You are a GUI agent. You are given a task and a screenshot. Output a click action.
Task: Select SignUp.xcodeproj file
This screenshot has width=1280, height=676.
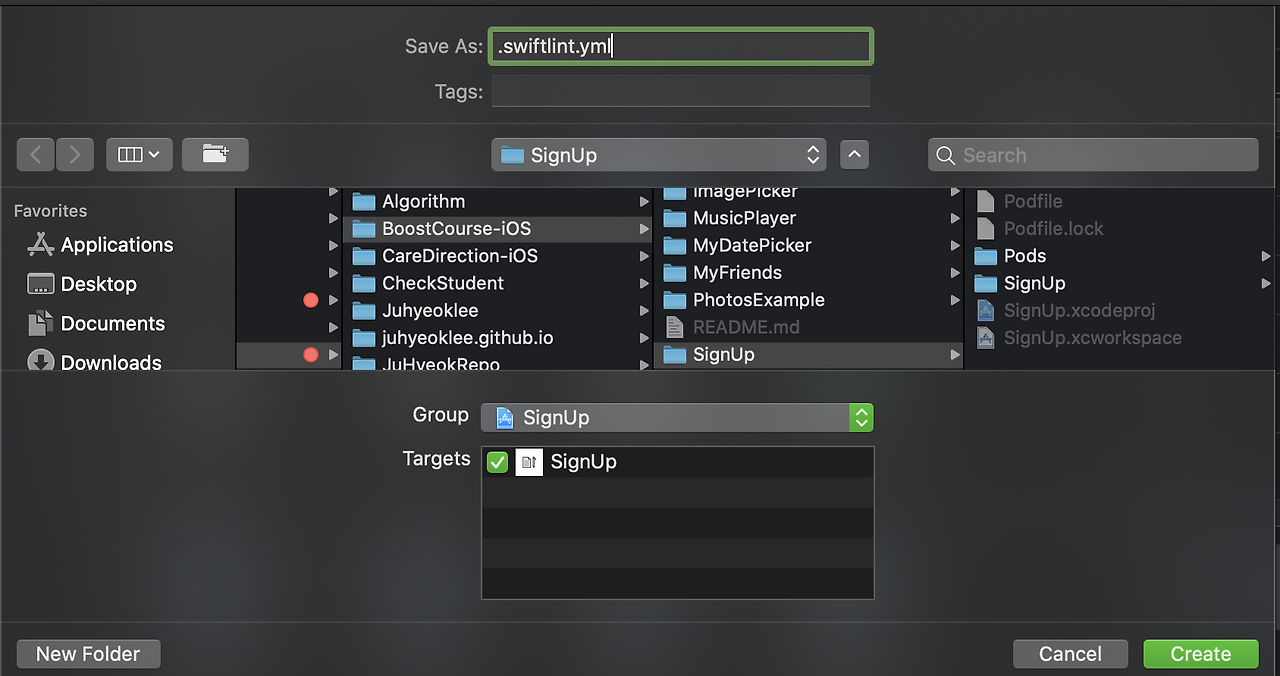(x=1065, y=310)
